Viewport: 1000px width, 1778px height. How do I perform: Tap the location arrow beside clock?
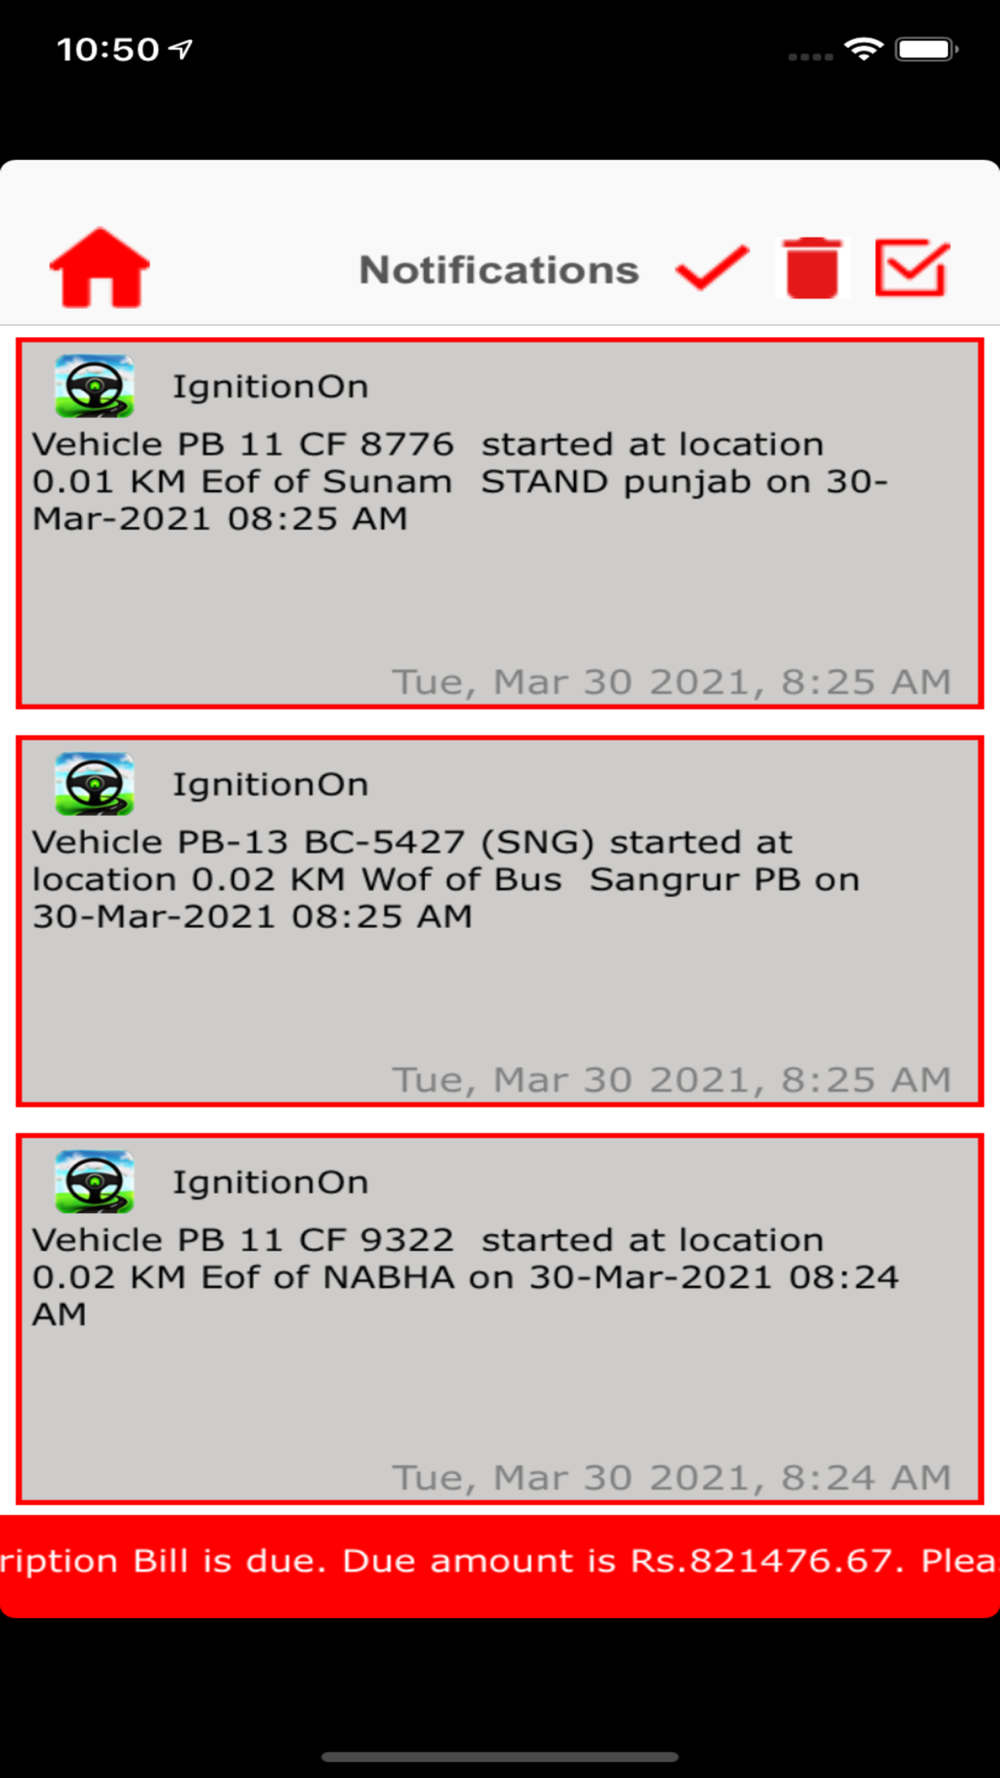(x=181, y=49)
